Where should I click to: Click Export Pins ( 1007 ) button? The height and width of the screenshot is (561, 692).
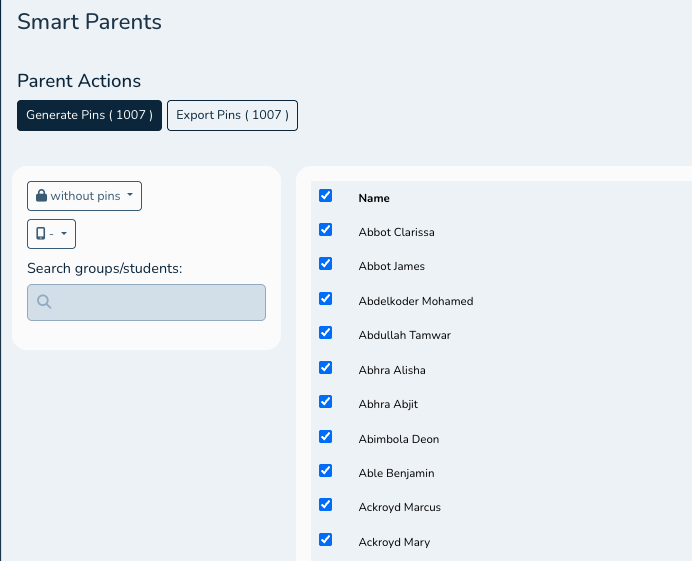pyautogui.click(x=232, y=115)
